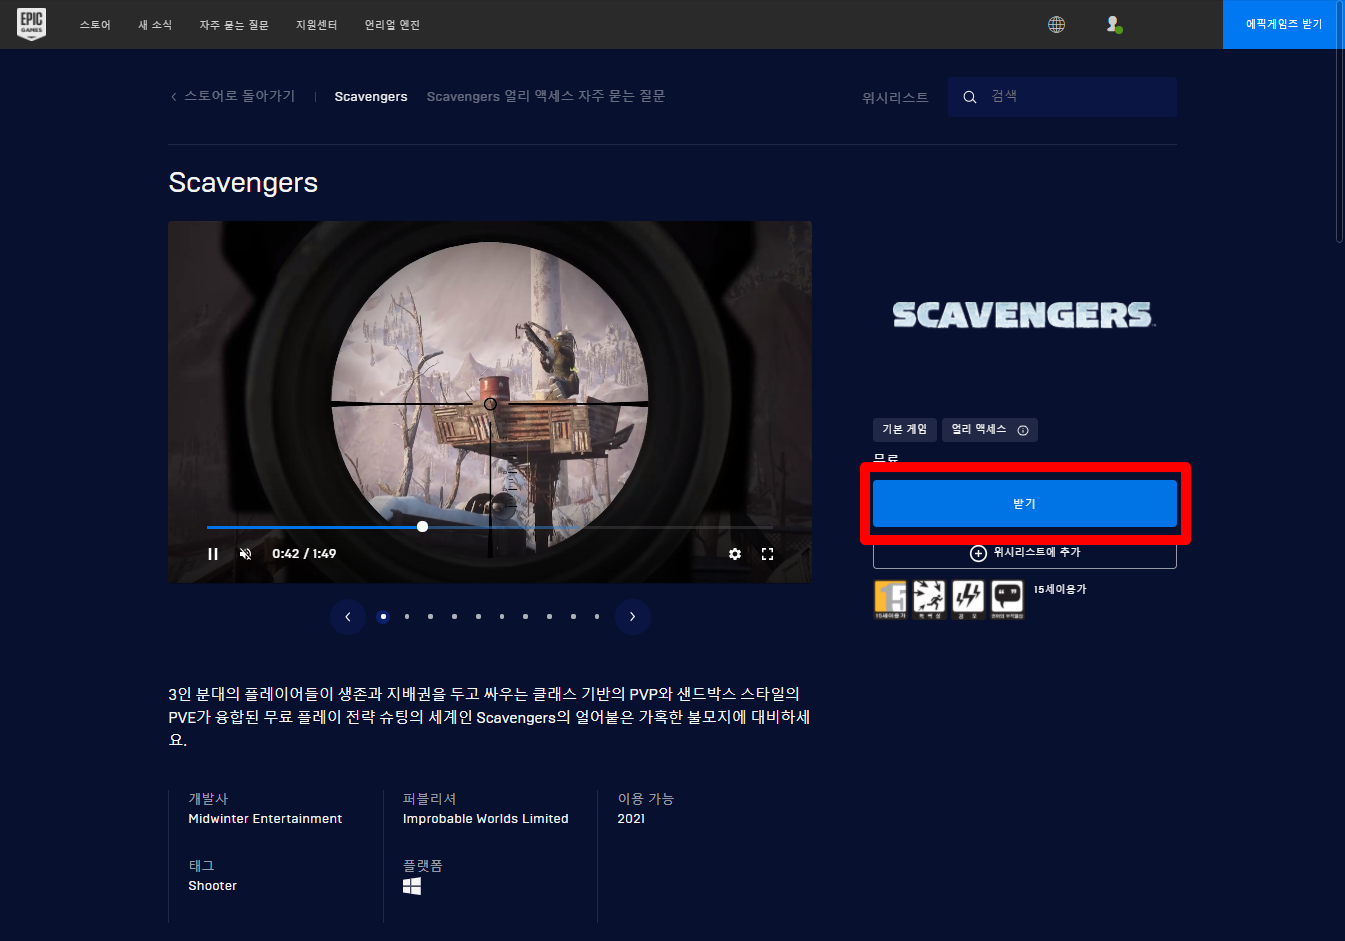
Task: Click the 0:42 / 1:49 time display
Action: pos(304,553)
